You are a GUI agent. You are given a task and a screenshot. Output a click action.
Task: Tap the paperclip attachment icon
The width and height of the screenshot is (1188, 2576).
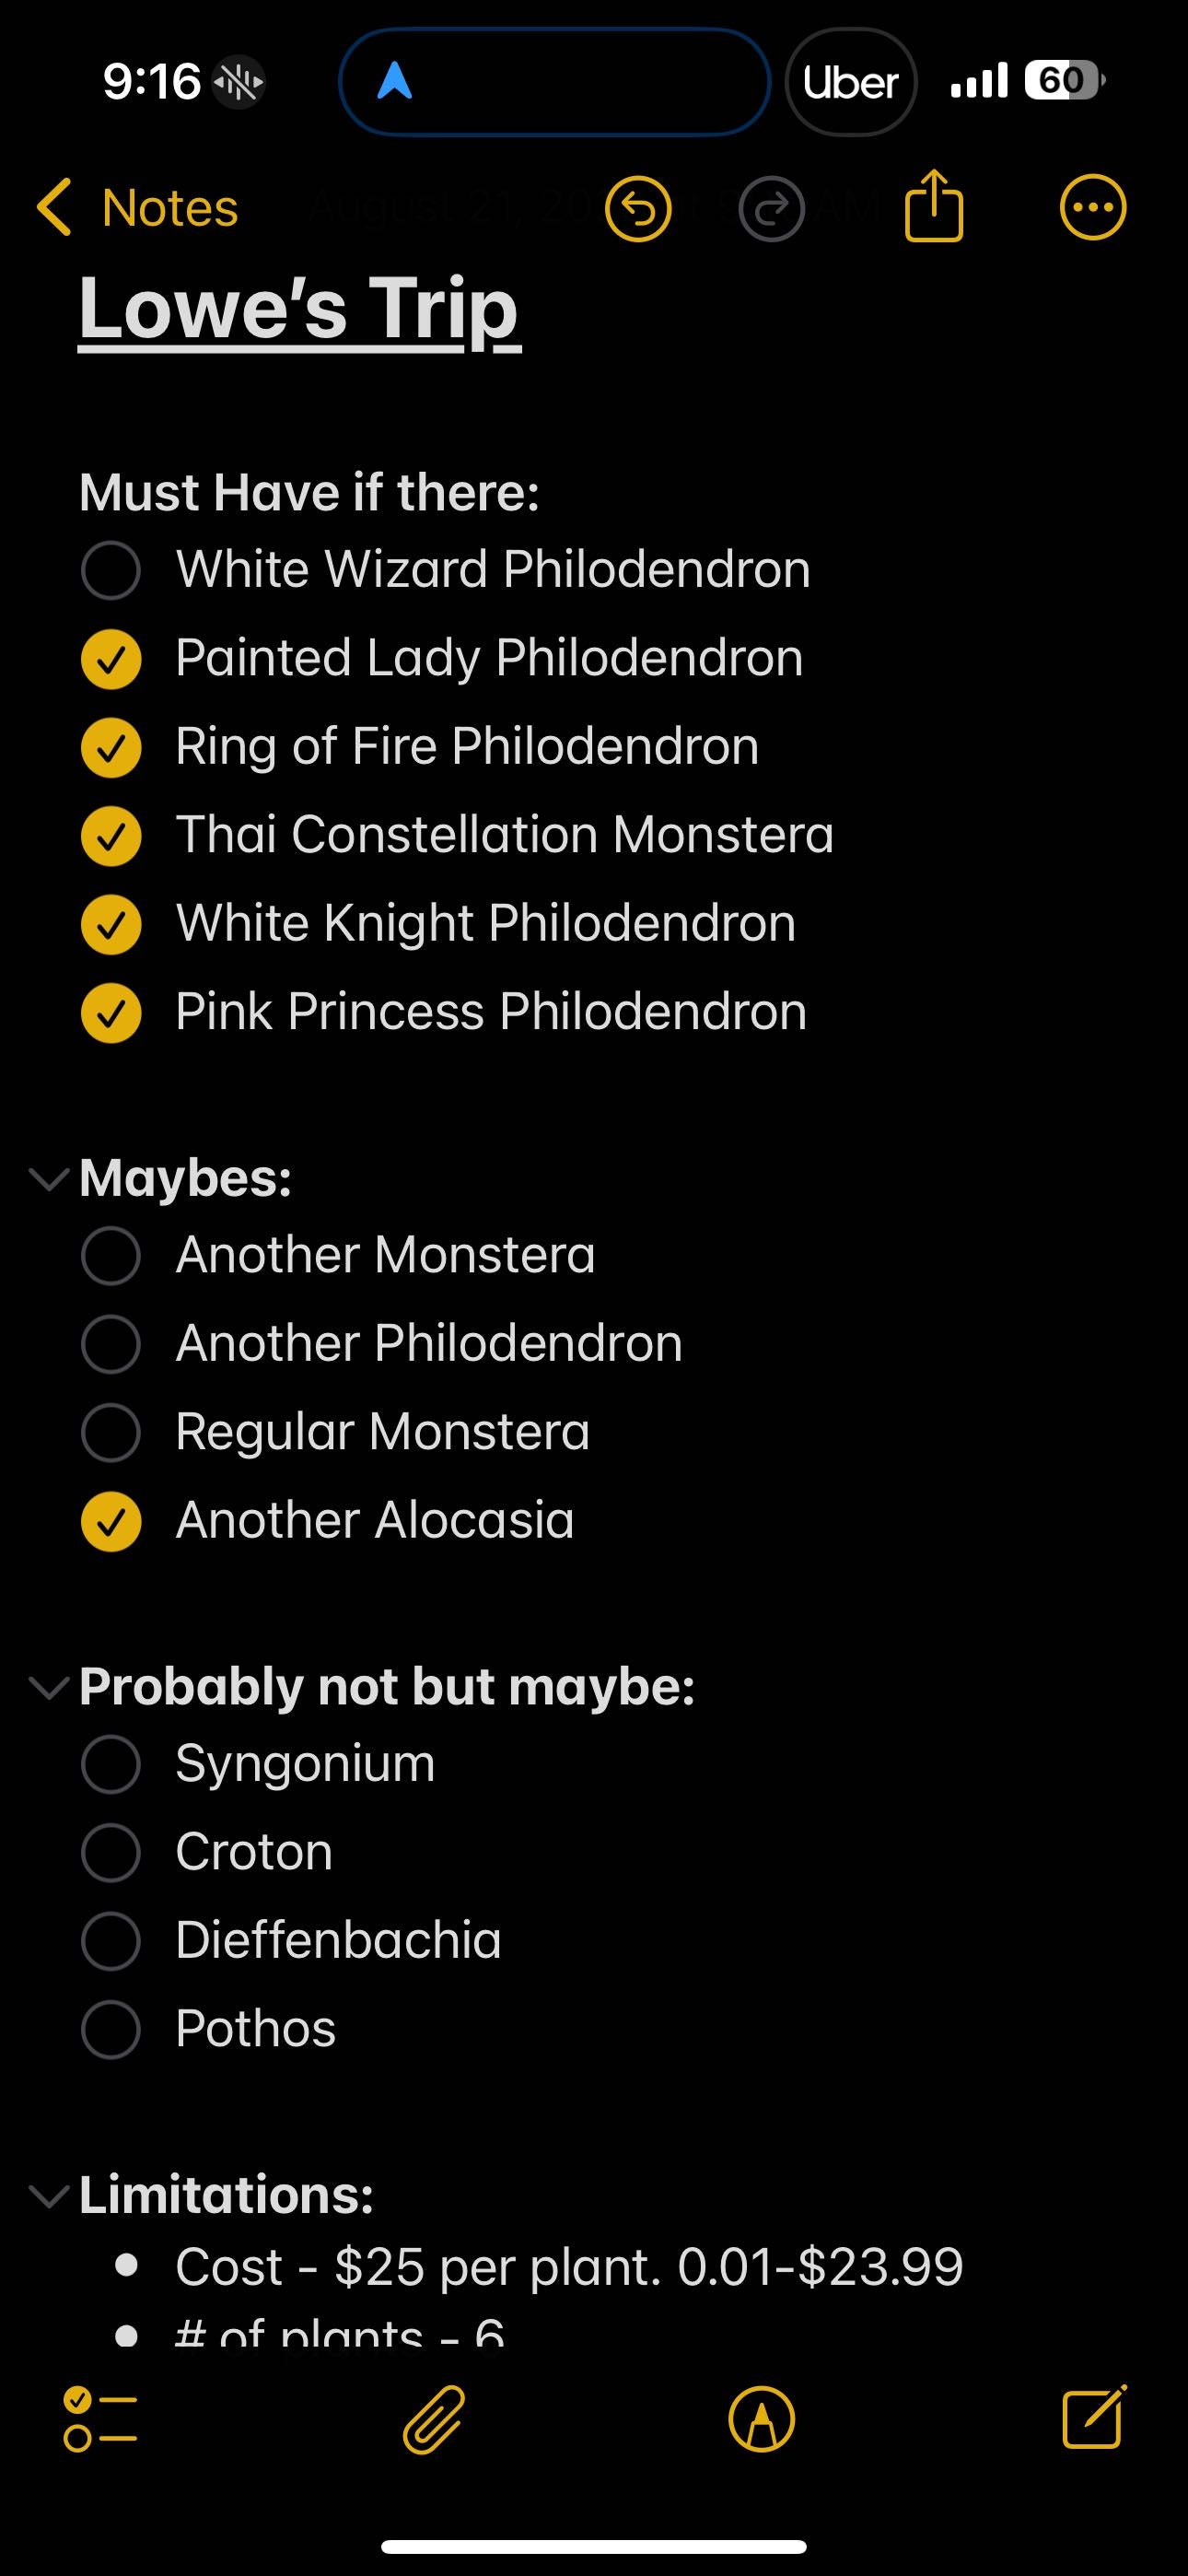coord(434,2420)
